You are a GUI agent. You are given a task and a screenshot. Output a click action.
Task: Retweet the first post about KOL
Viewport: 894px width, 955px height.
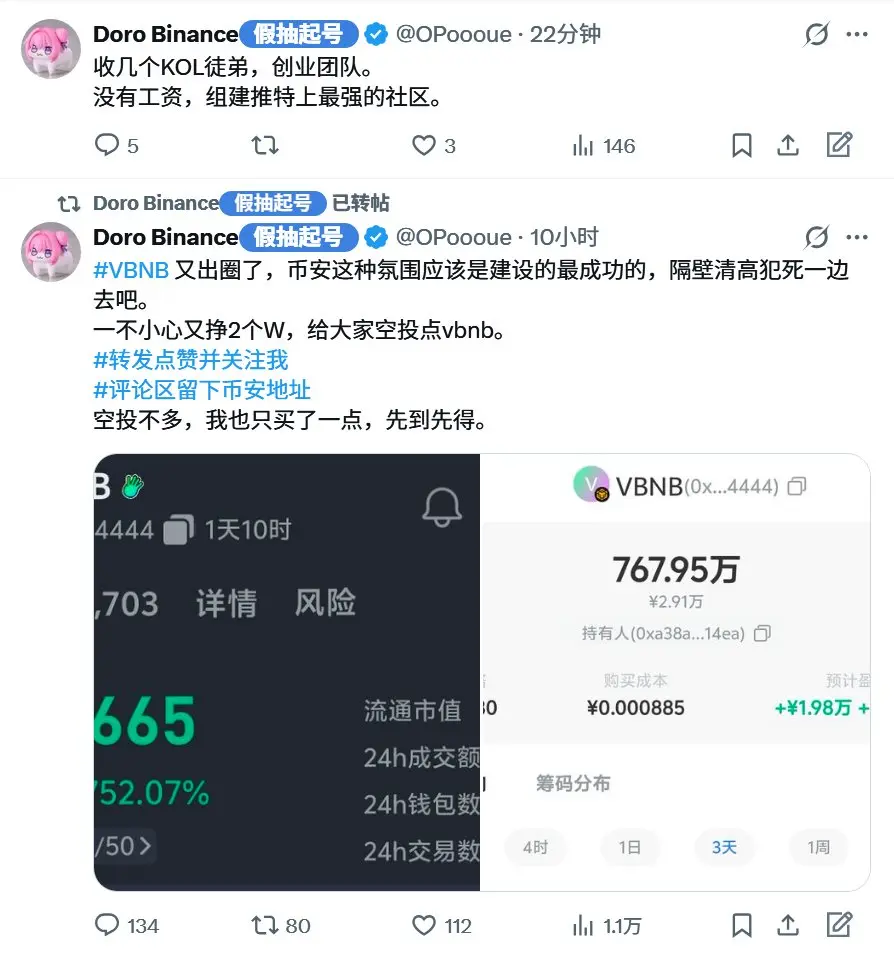(x=265, y=146)
